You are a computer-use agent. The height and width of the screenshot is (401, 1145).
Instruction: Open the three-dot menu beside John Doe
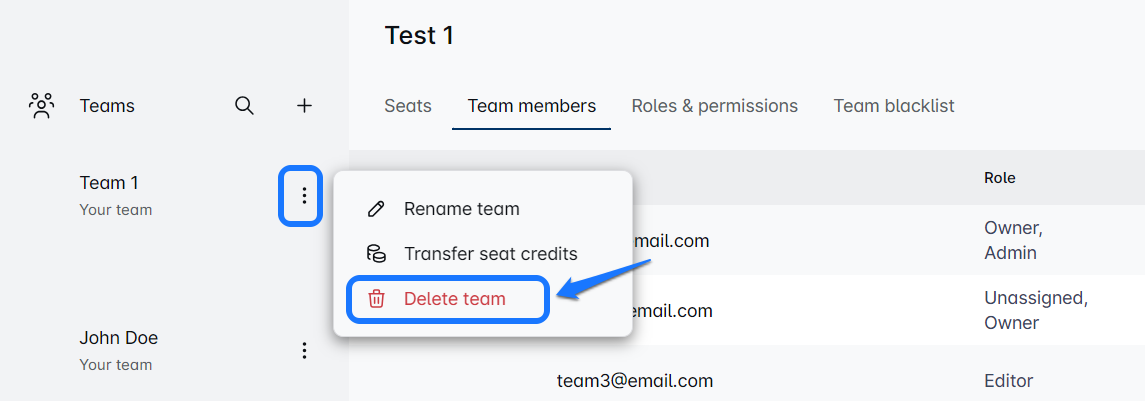304,350
